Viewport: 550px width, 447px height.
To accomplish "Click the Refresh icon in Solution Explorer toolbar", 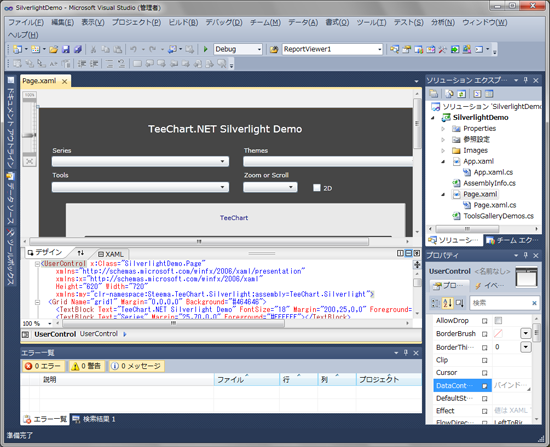I will (462, 94).
